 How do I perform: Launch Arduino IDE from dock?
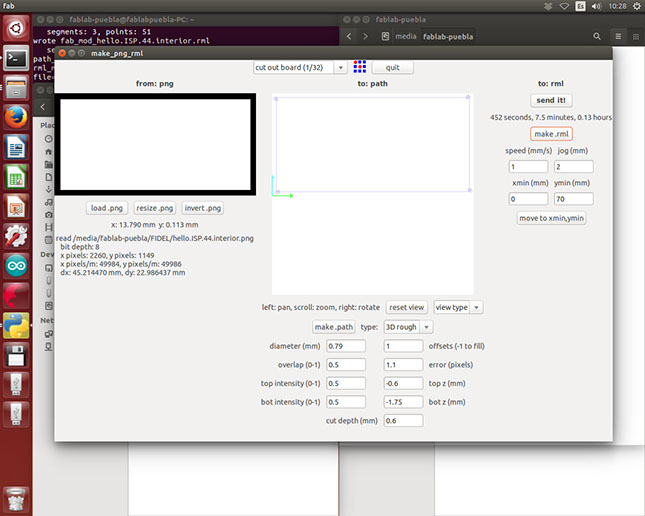click(16, 265)
